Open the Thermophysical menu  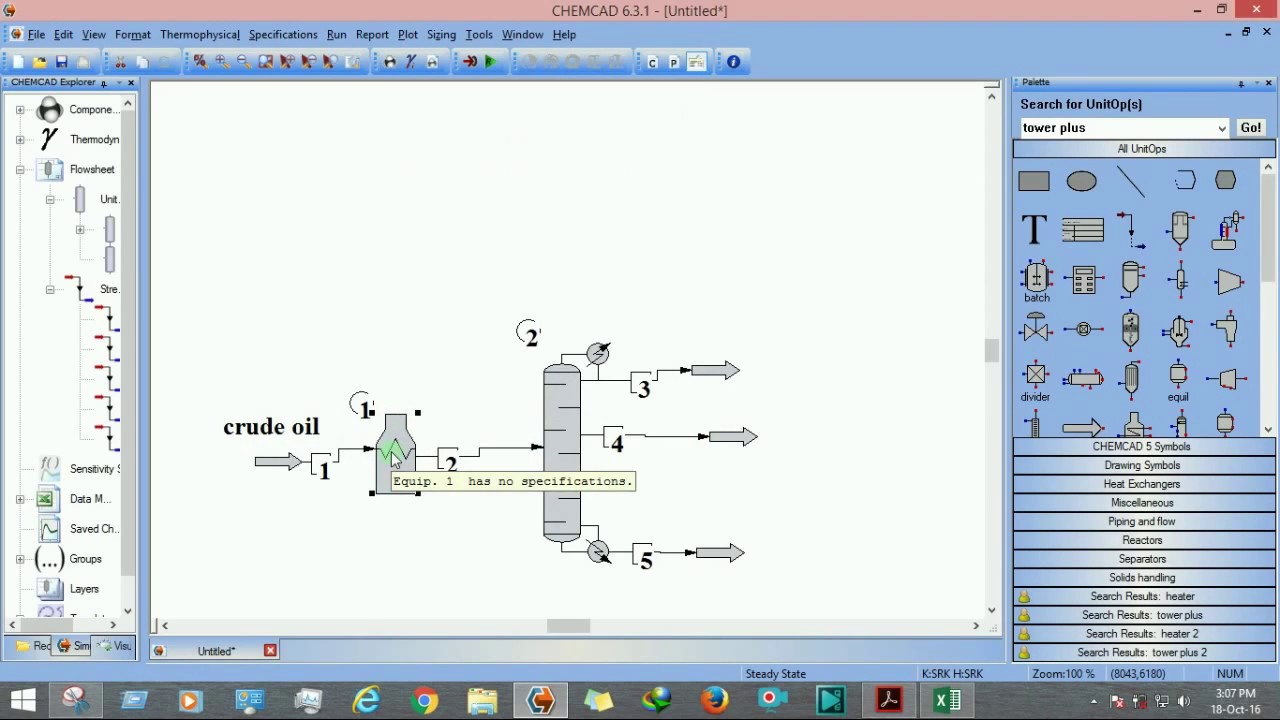200,34
